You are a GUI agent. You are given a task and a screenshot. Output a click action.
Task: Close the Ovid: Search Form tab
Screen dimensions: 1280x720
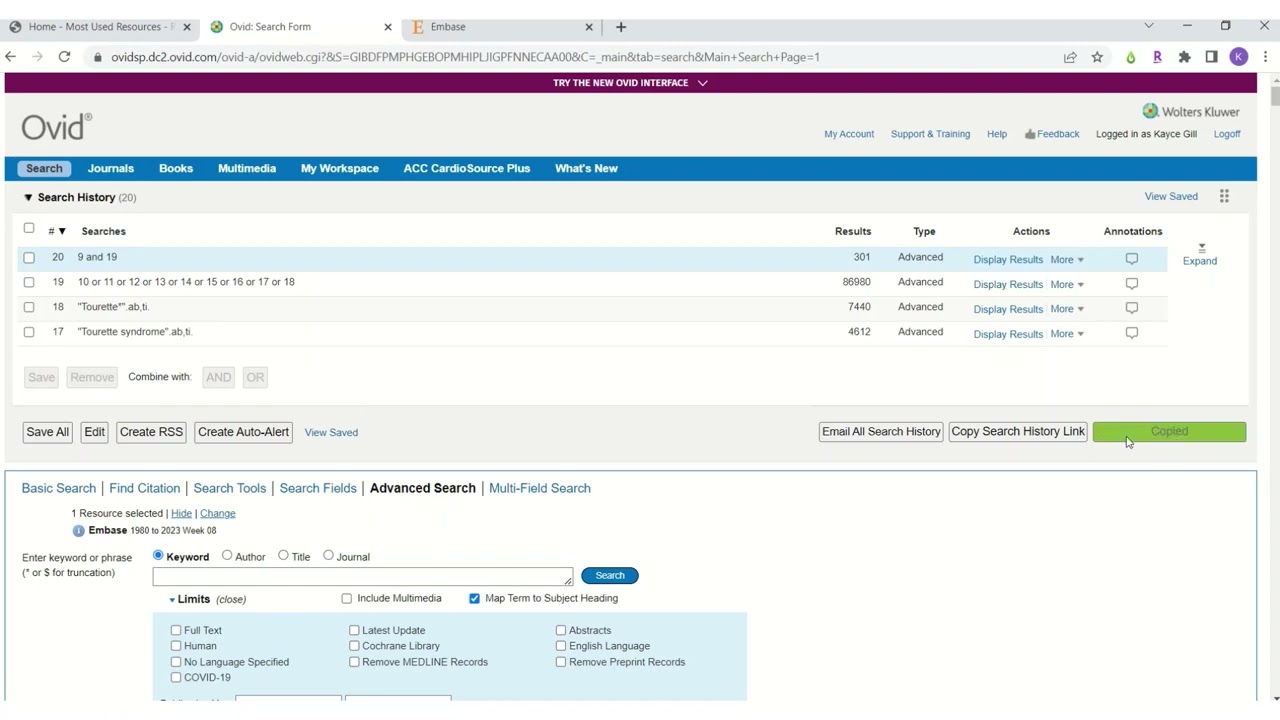(388, 27)
